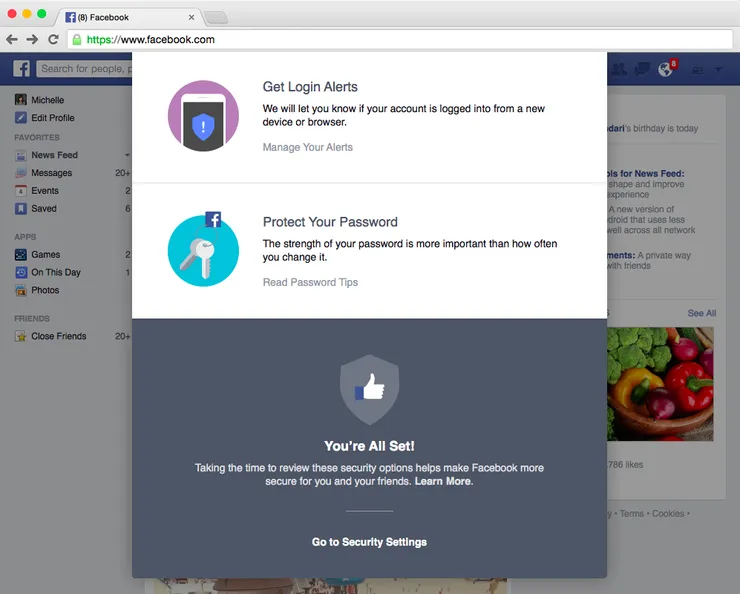
Task: Click the Events calendar icon
Action: pyautogui.click(x=20, y=191)
